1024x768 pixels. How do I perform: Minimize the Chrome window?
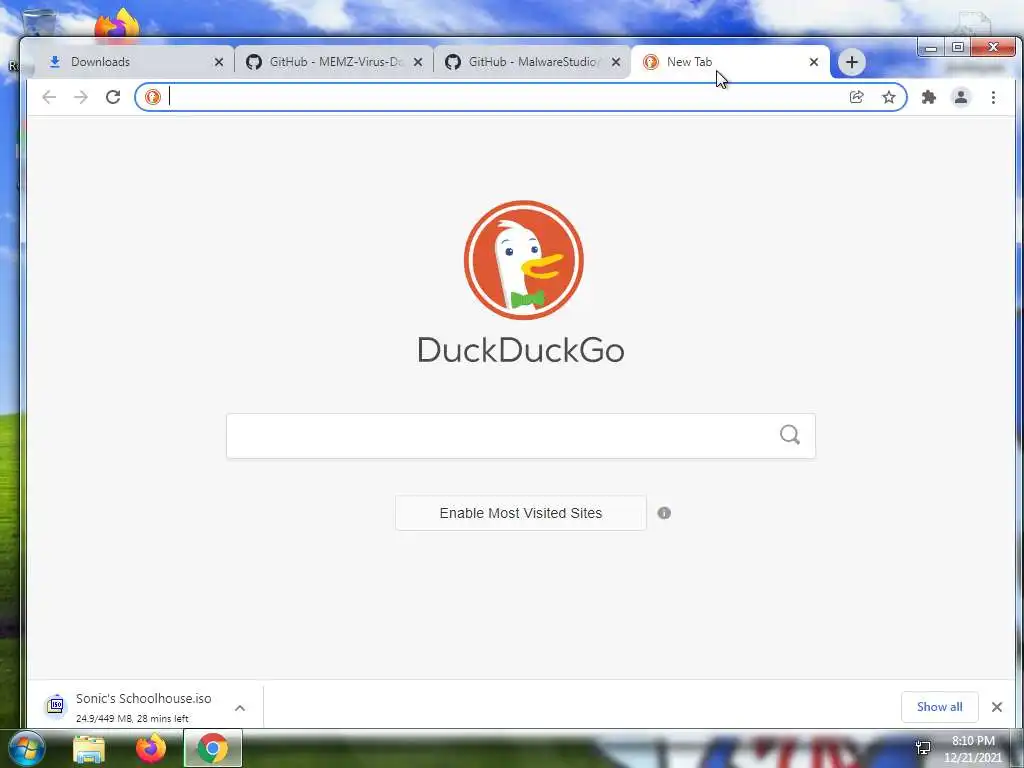931,48
